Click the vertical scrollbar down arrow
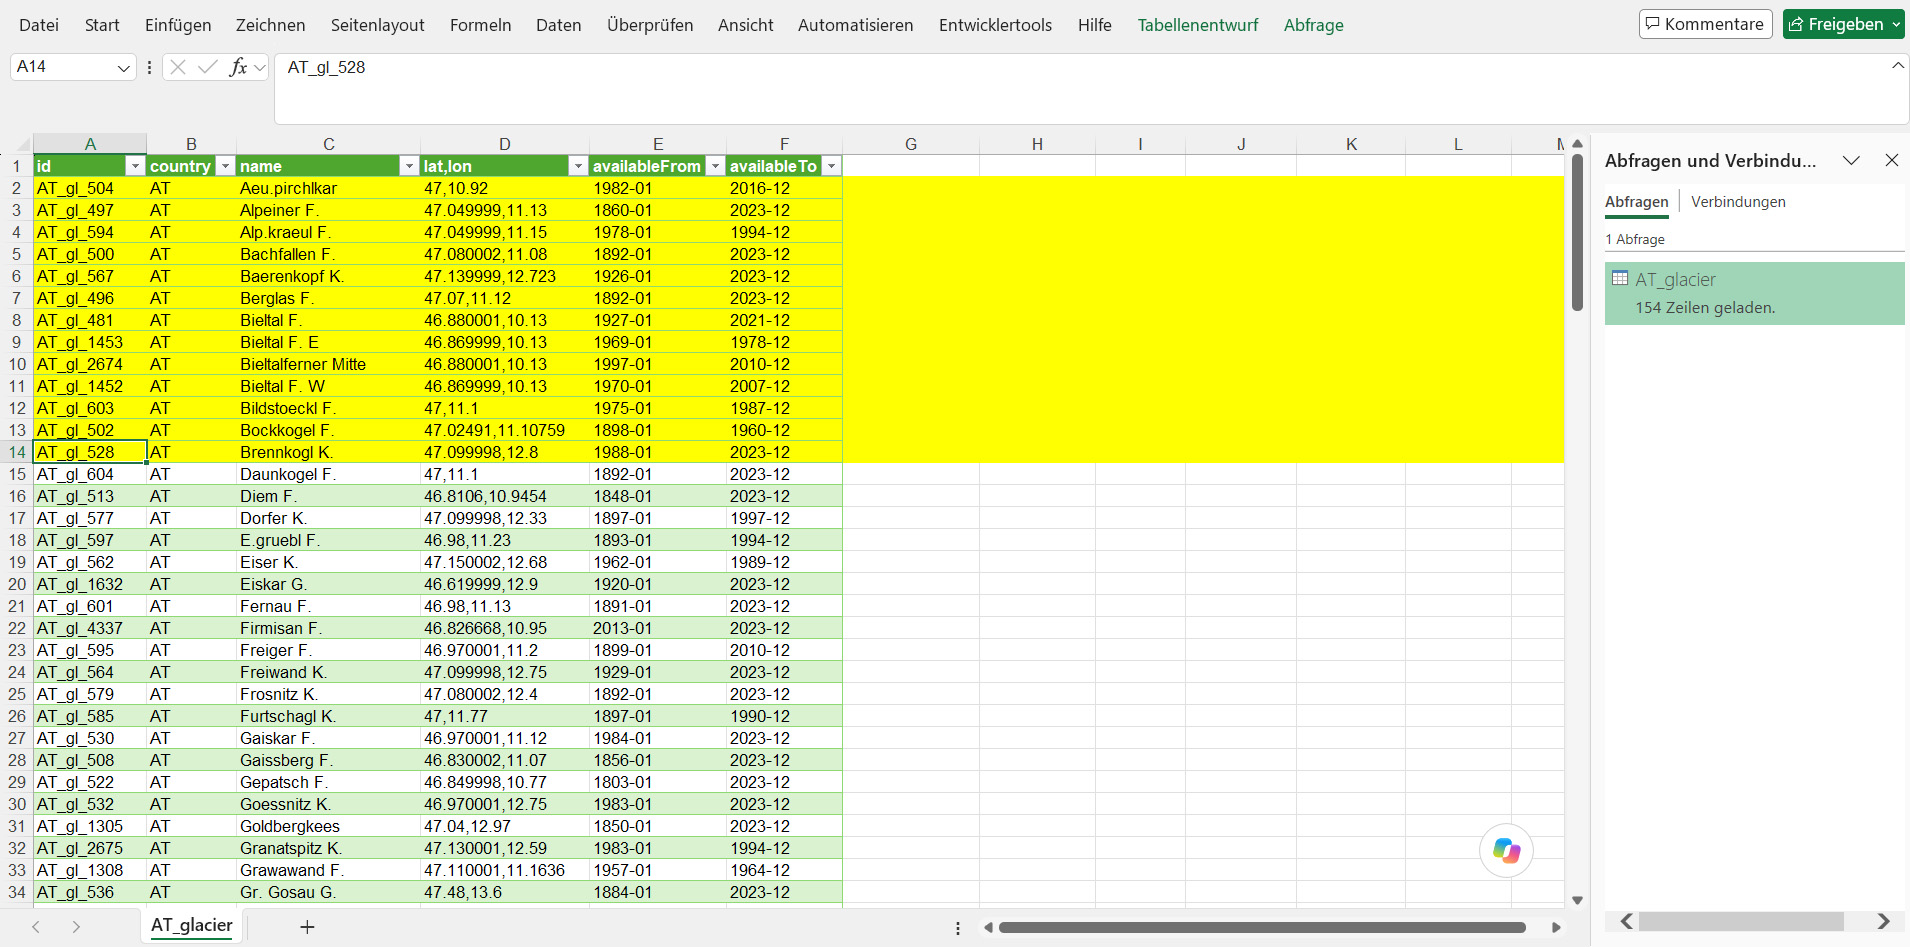 click(x=1577, y=900)
